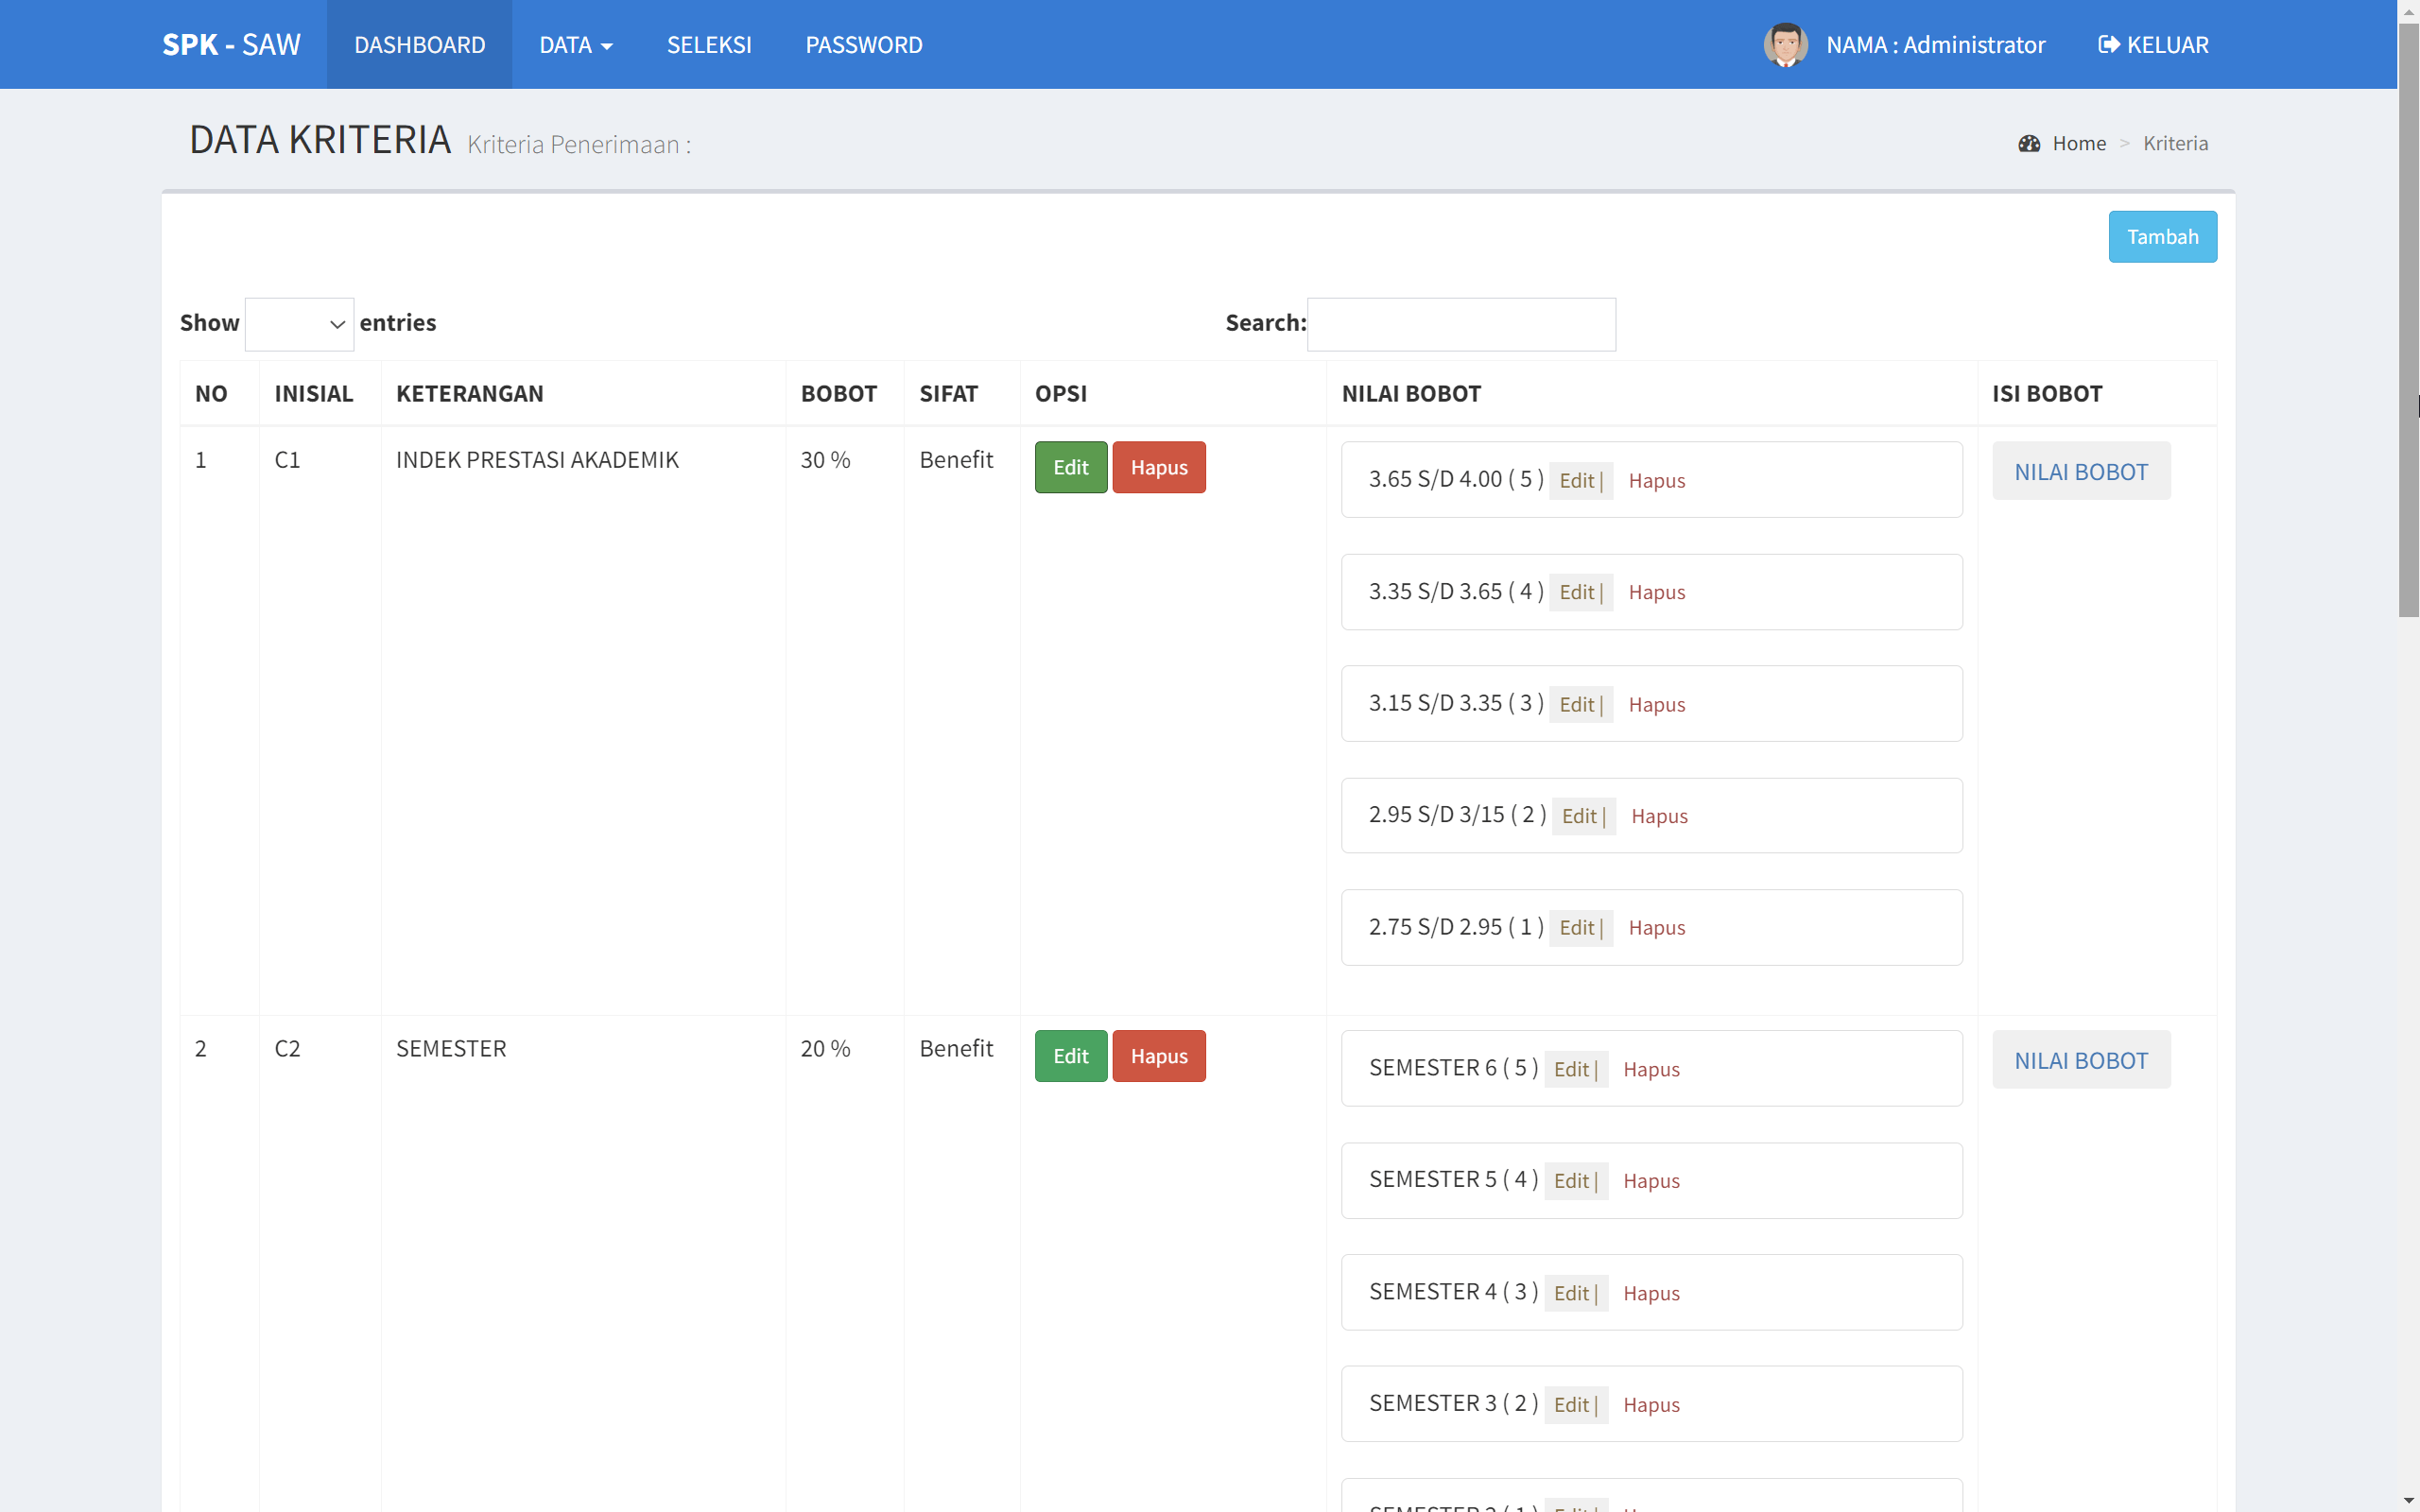Open the Kriteria breadcrumb link

tap(2175, 142)
